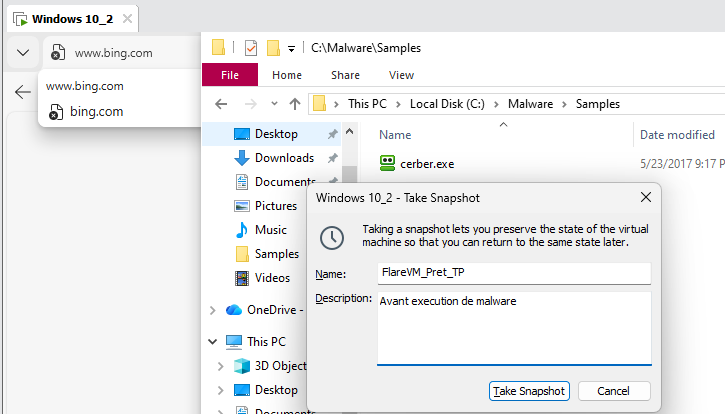725x414 pixels.
Task: Click Local Disk (C:) in breadcrumb path
Action: coord(447,104)
